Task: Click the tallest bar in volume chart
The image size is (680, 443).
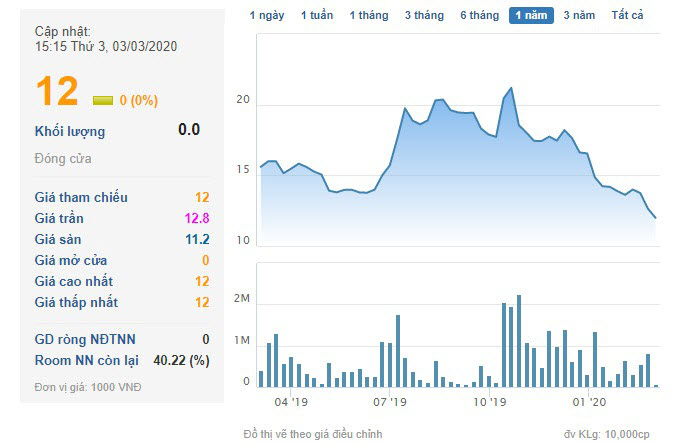Action: [519, 340]
